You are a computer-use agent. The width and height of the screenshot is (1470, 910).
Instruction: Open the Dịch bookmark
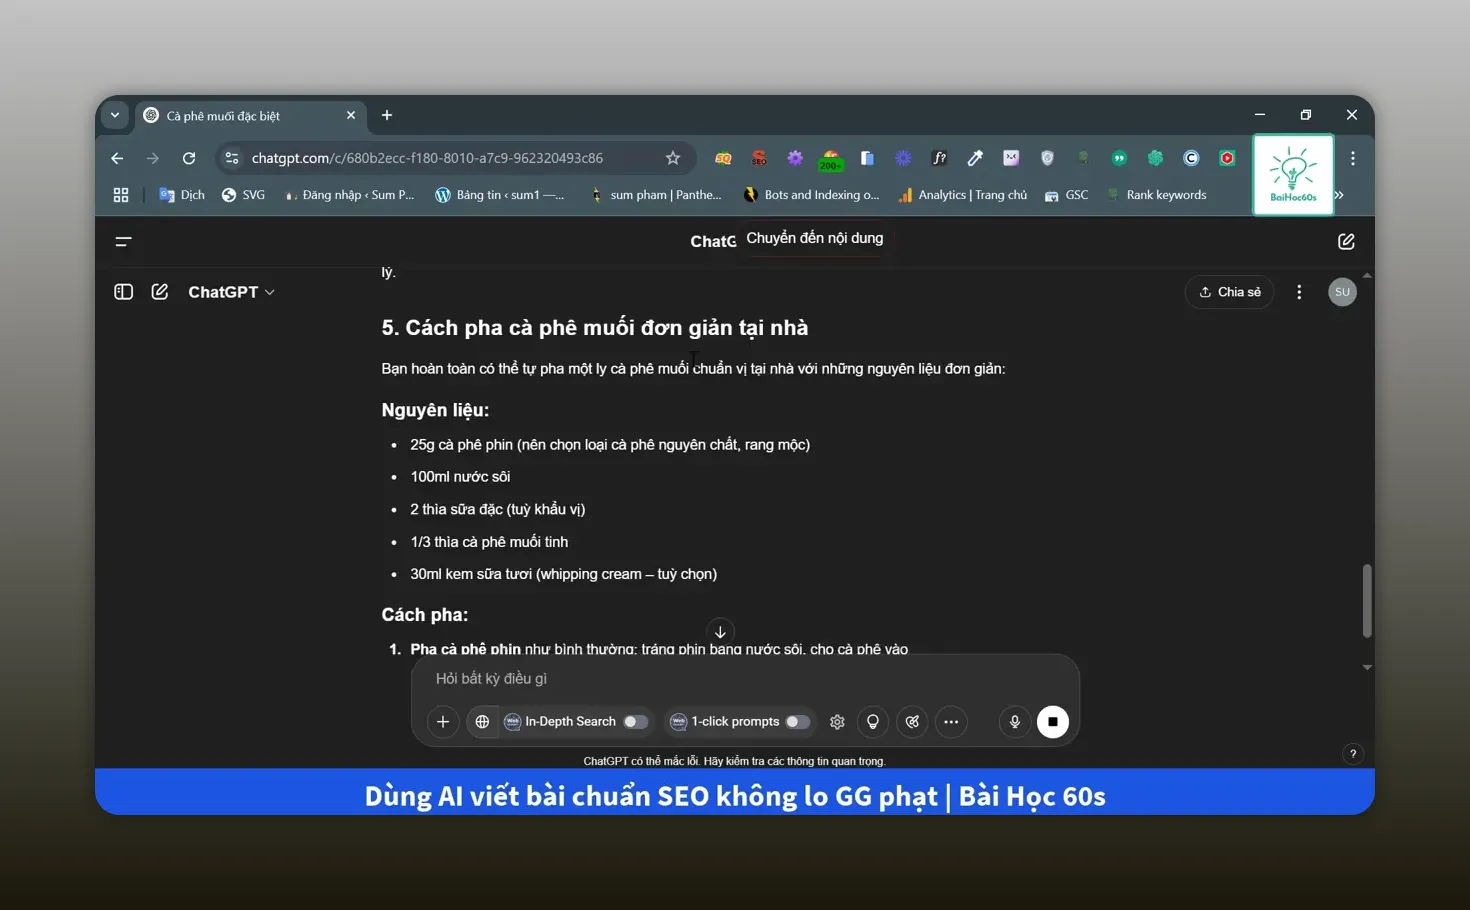point(182,195)
